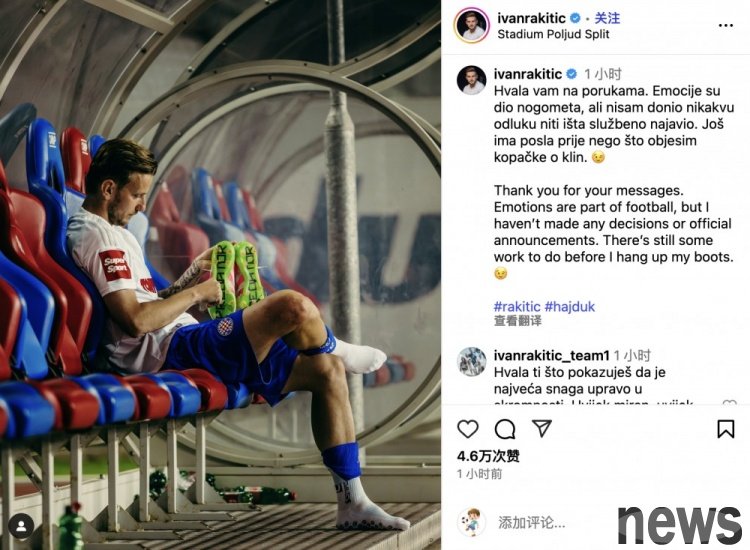The height and width of the screenshot is (550, 750).
Task: Open the #hajduk hashtag
Action: 570,307
